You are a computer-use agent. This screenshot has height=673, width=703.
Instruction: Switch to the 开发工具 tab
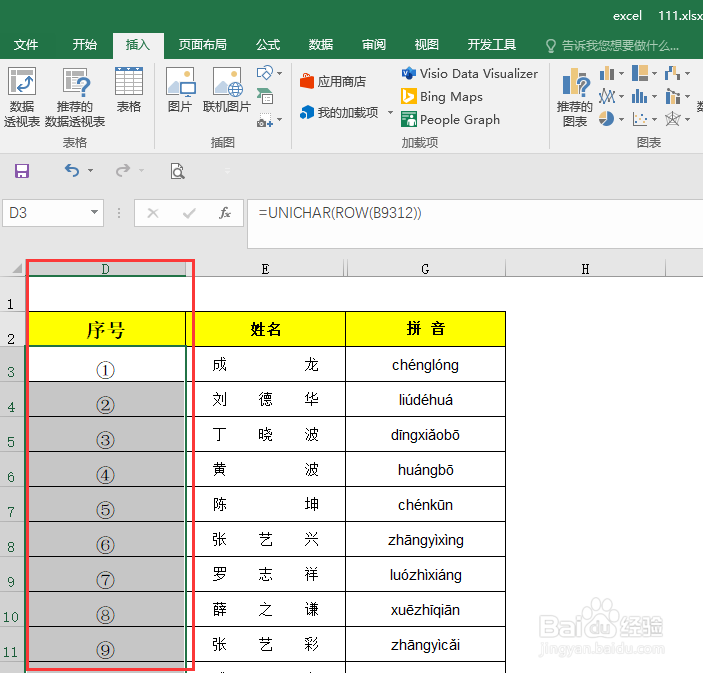[492, 45]
